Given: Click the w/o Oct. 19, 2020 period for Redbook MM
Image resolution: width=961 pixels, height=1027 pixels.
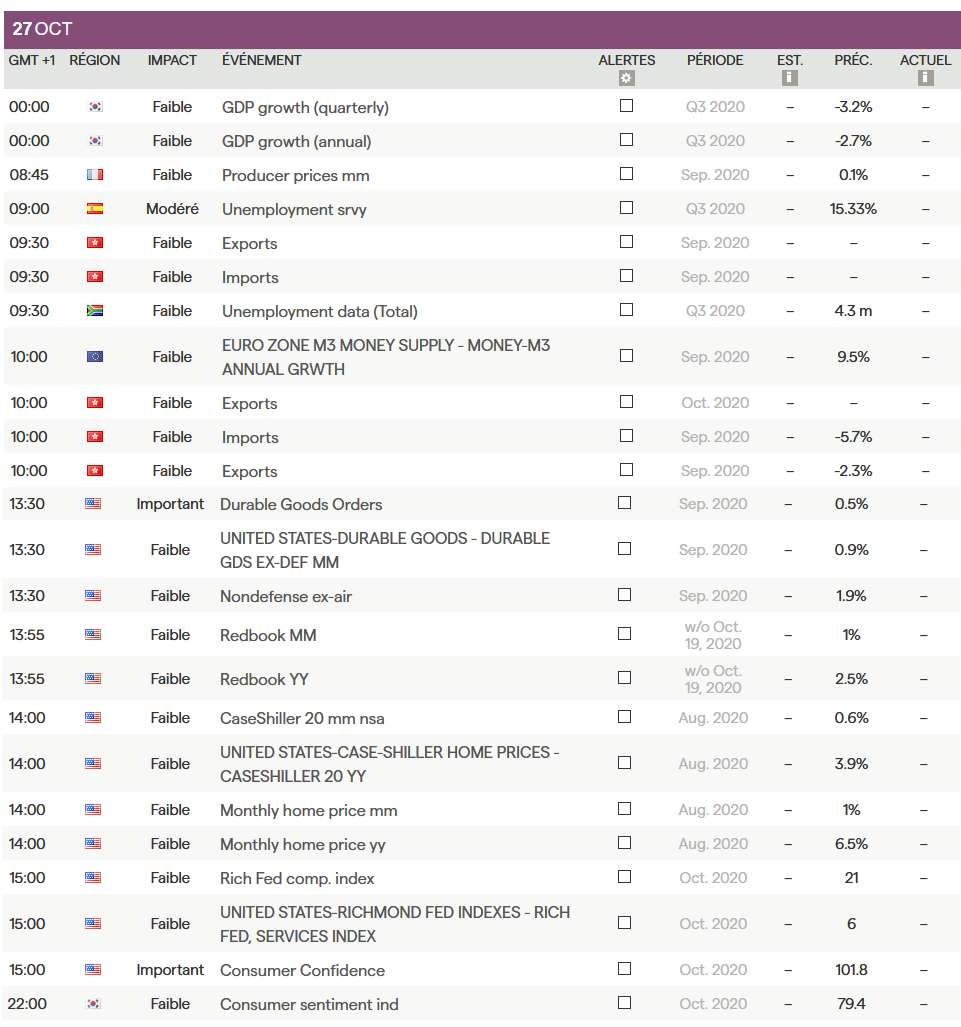Looking at the screenshot, I should [713, 635].
